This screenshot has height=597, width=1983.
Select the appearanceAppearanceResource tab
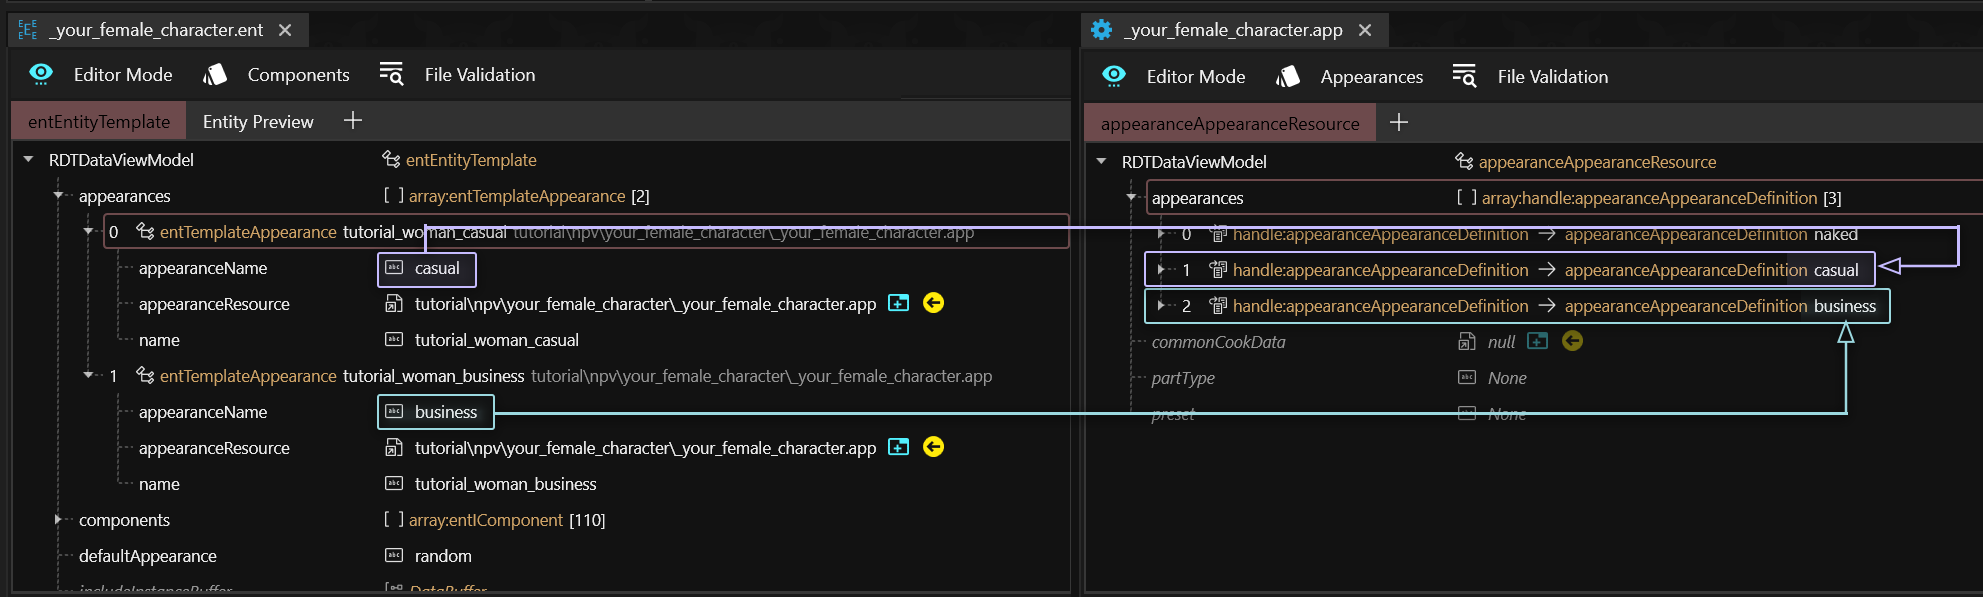pos(1229,124)
